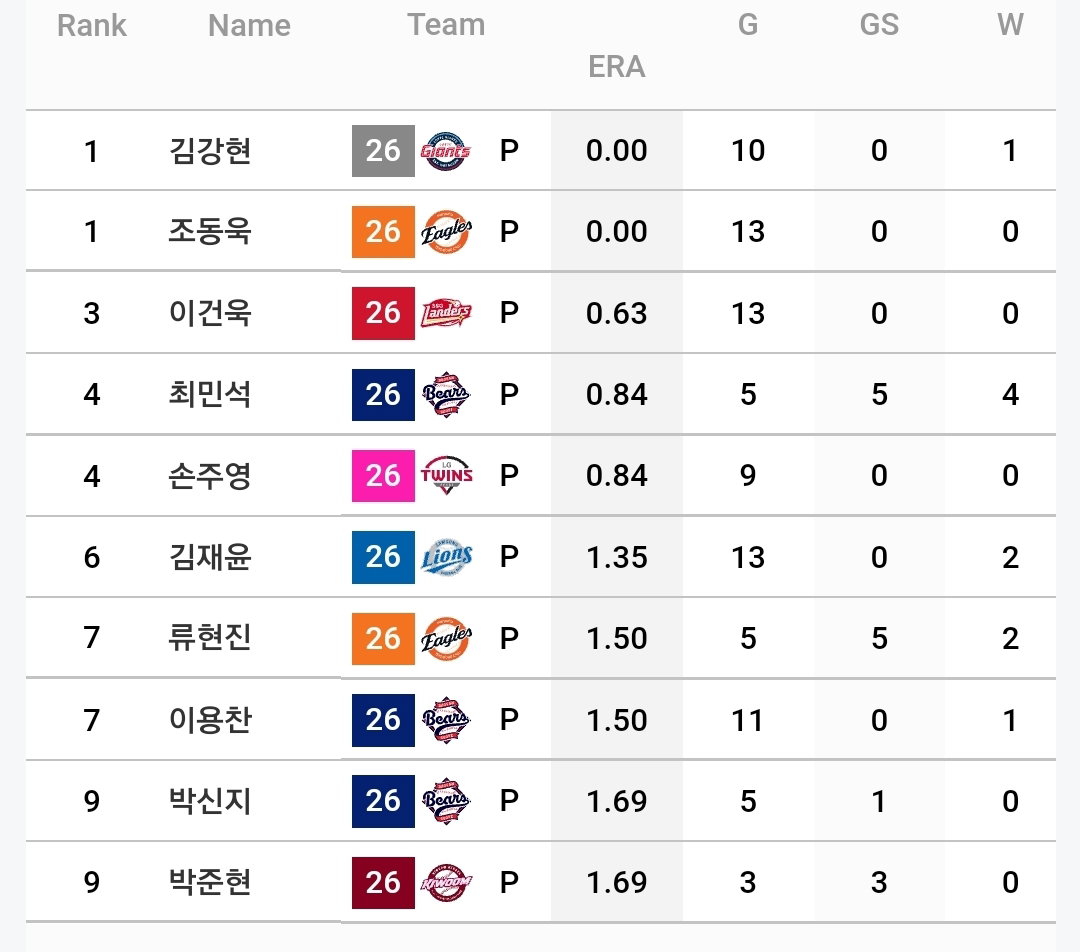1080x952 pixels.
Task: Click the pink 26 badge for Twins
Action: point(383,475)
